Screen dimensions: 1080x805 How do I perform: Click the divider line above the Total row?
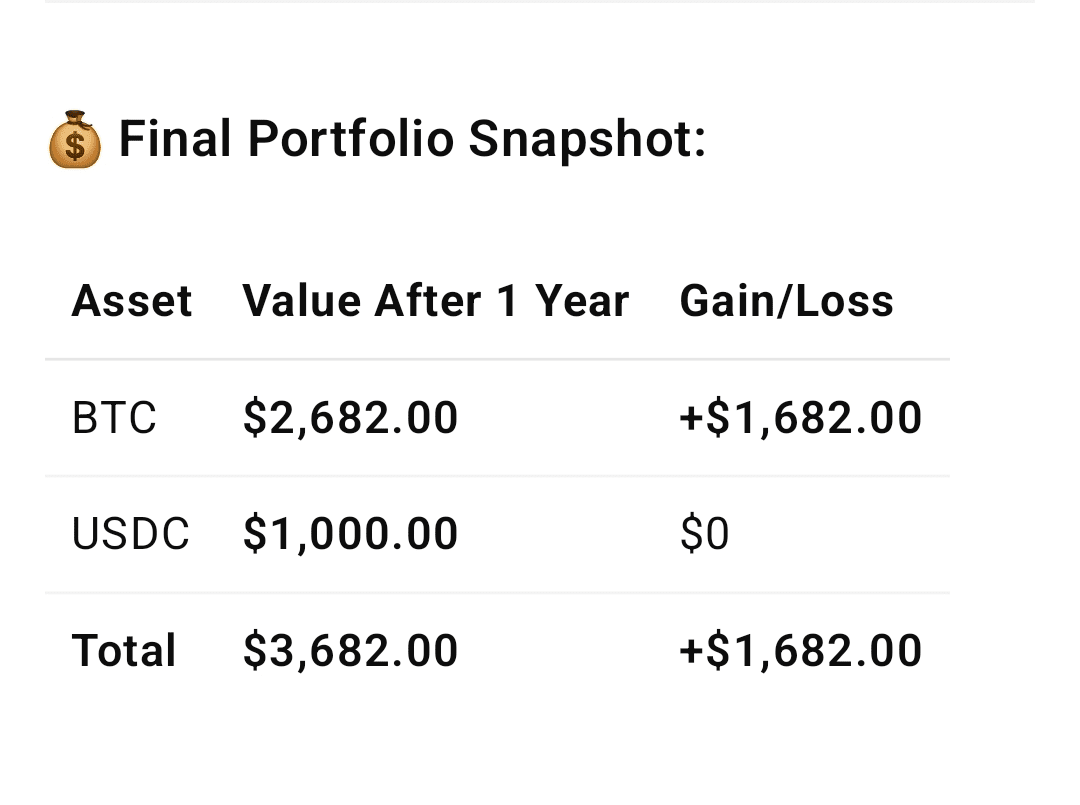[x=497, y=593]
